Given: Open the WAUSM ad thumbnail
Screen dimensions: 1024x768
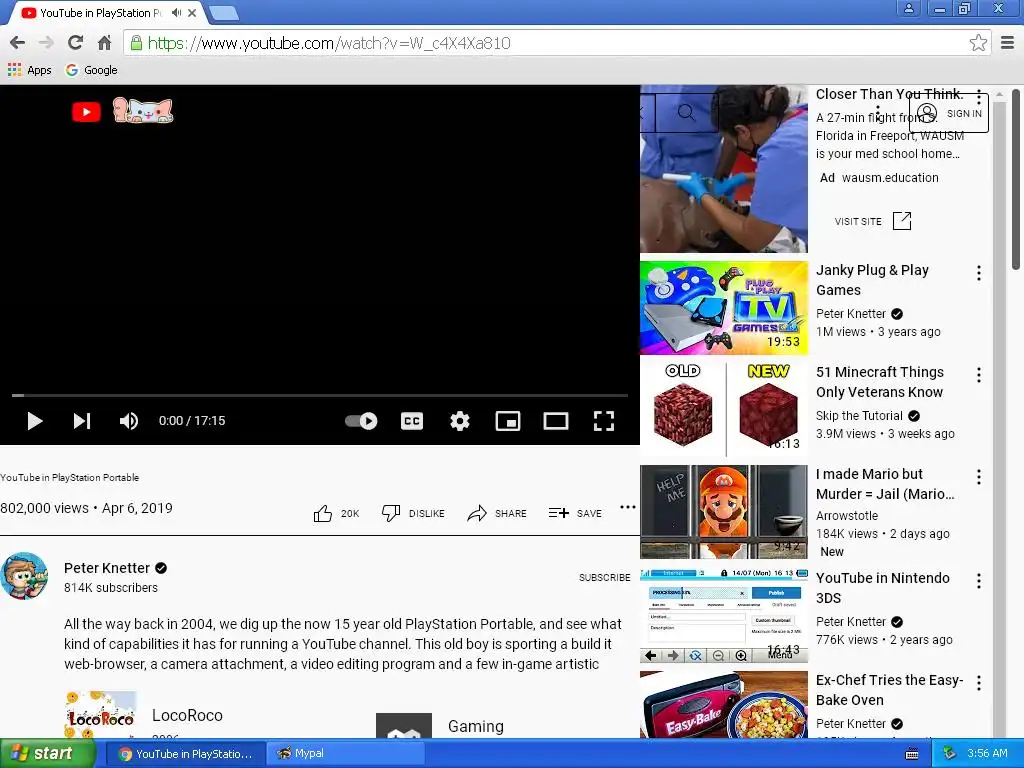Looking at the screenshot, I should click(x=724, y=168).
